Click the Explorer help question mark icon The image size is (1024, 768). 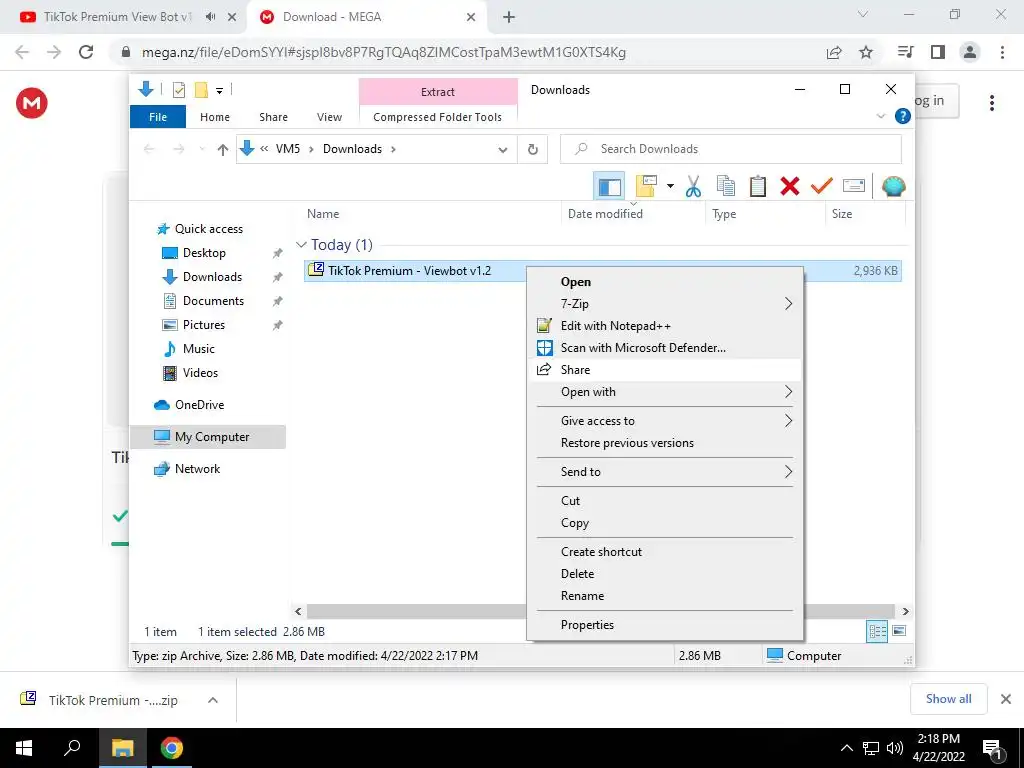pyautogui.click(x=903, y=116)
